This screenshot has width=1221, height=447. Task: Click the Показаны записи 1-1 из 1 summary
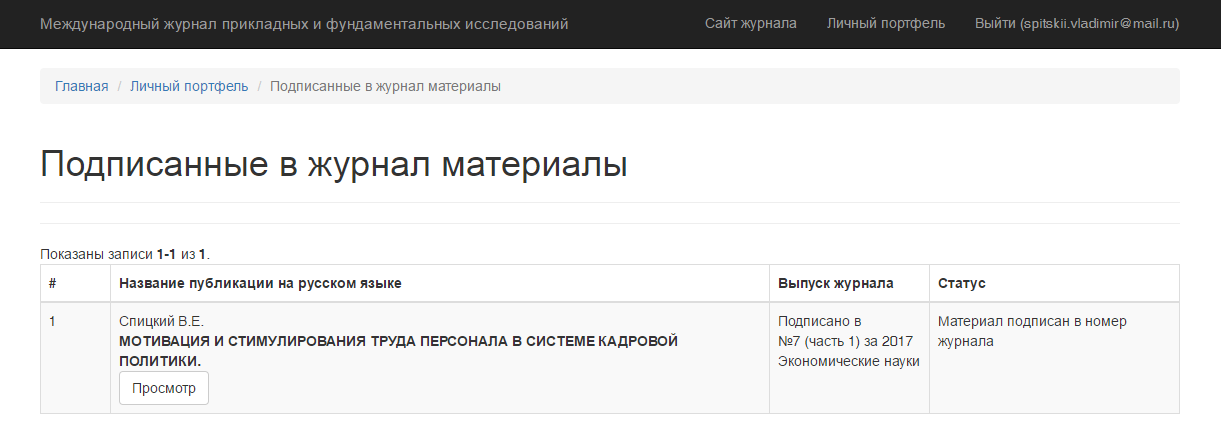tap(125, 254)
